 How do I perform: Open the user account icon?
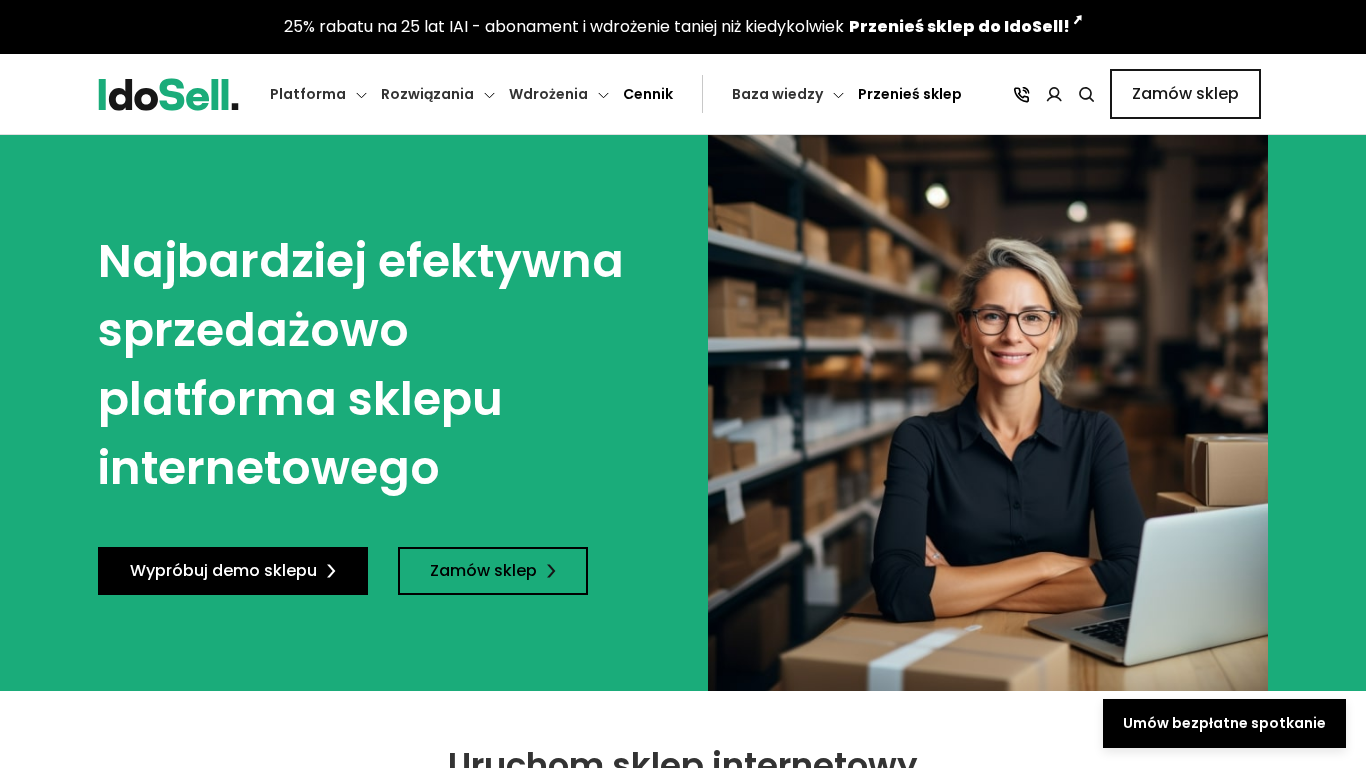(x=1054, y=94)
